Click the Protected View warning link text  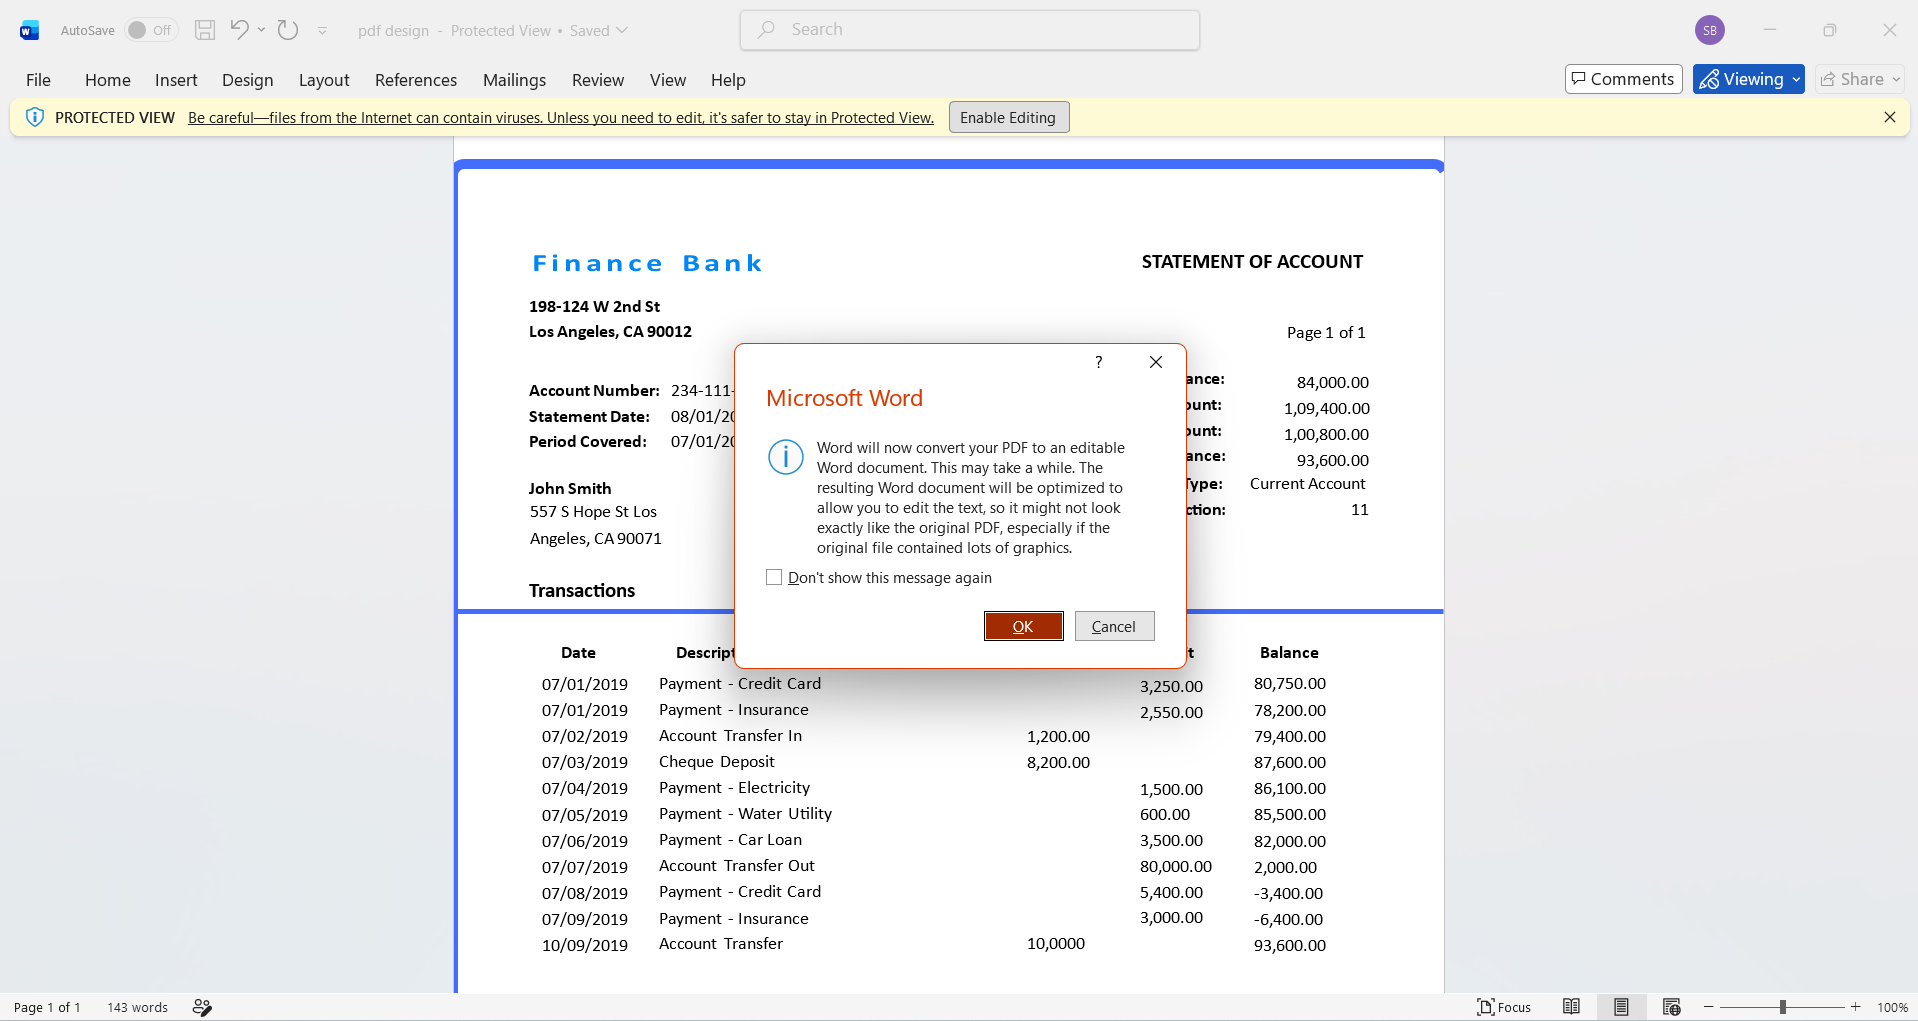pos(561,118)
